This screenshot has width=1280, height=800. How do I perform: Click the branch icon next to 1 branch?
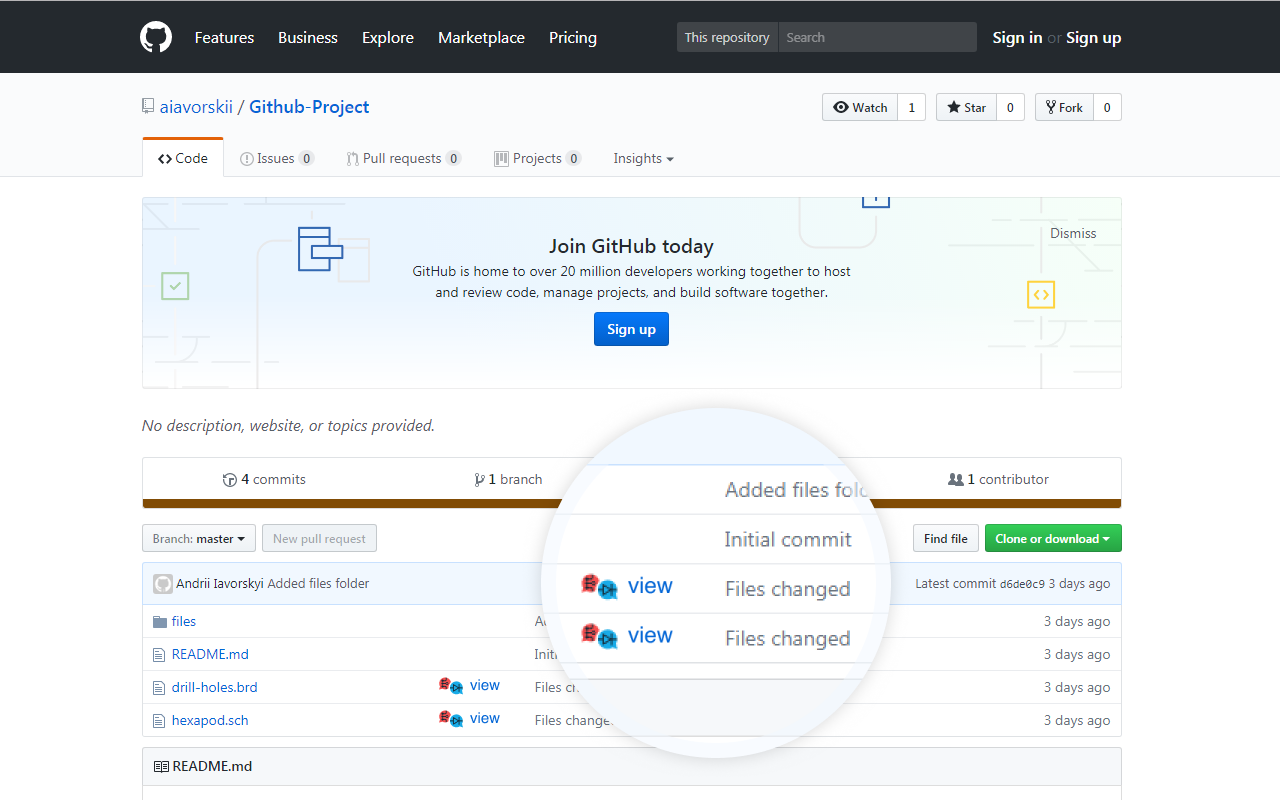481,479
